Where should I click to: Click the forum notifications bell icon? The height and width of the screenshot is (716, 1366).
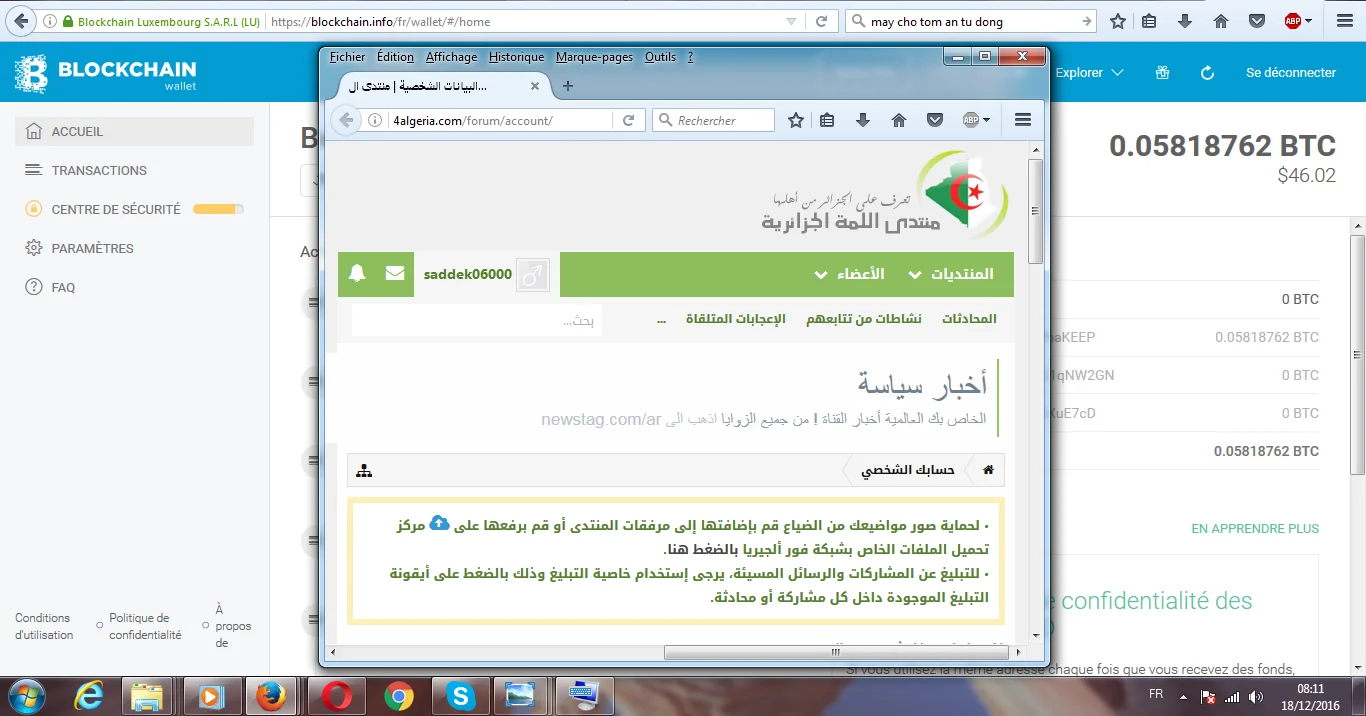pyautogui.click(x=357, y=274)
